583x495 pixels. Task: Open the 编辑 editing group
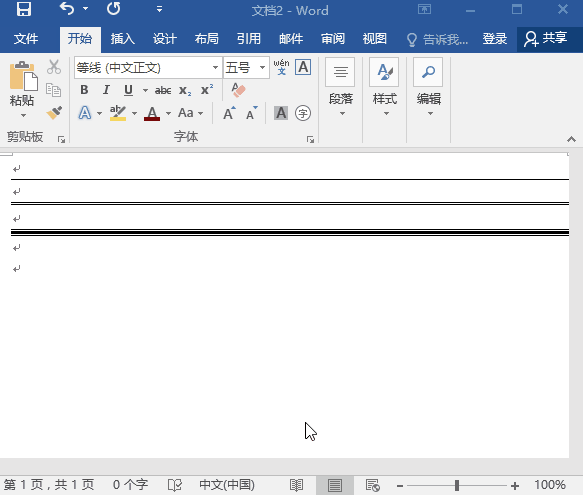click(x=428, y=88)
